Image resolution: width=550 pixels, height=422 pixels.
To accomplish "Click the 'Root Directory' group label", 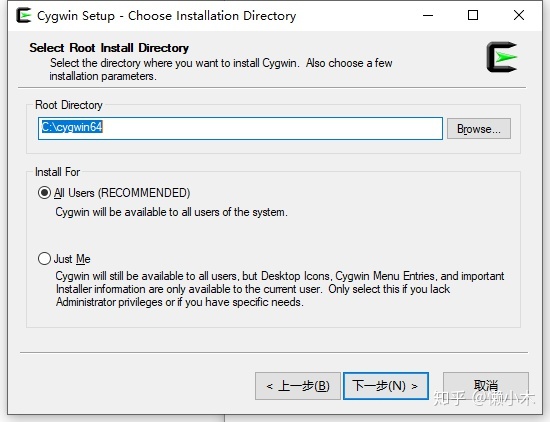I will click(69, 105).
